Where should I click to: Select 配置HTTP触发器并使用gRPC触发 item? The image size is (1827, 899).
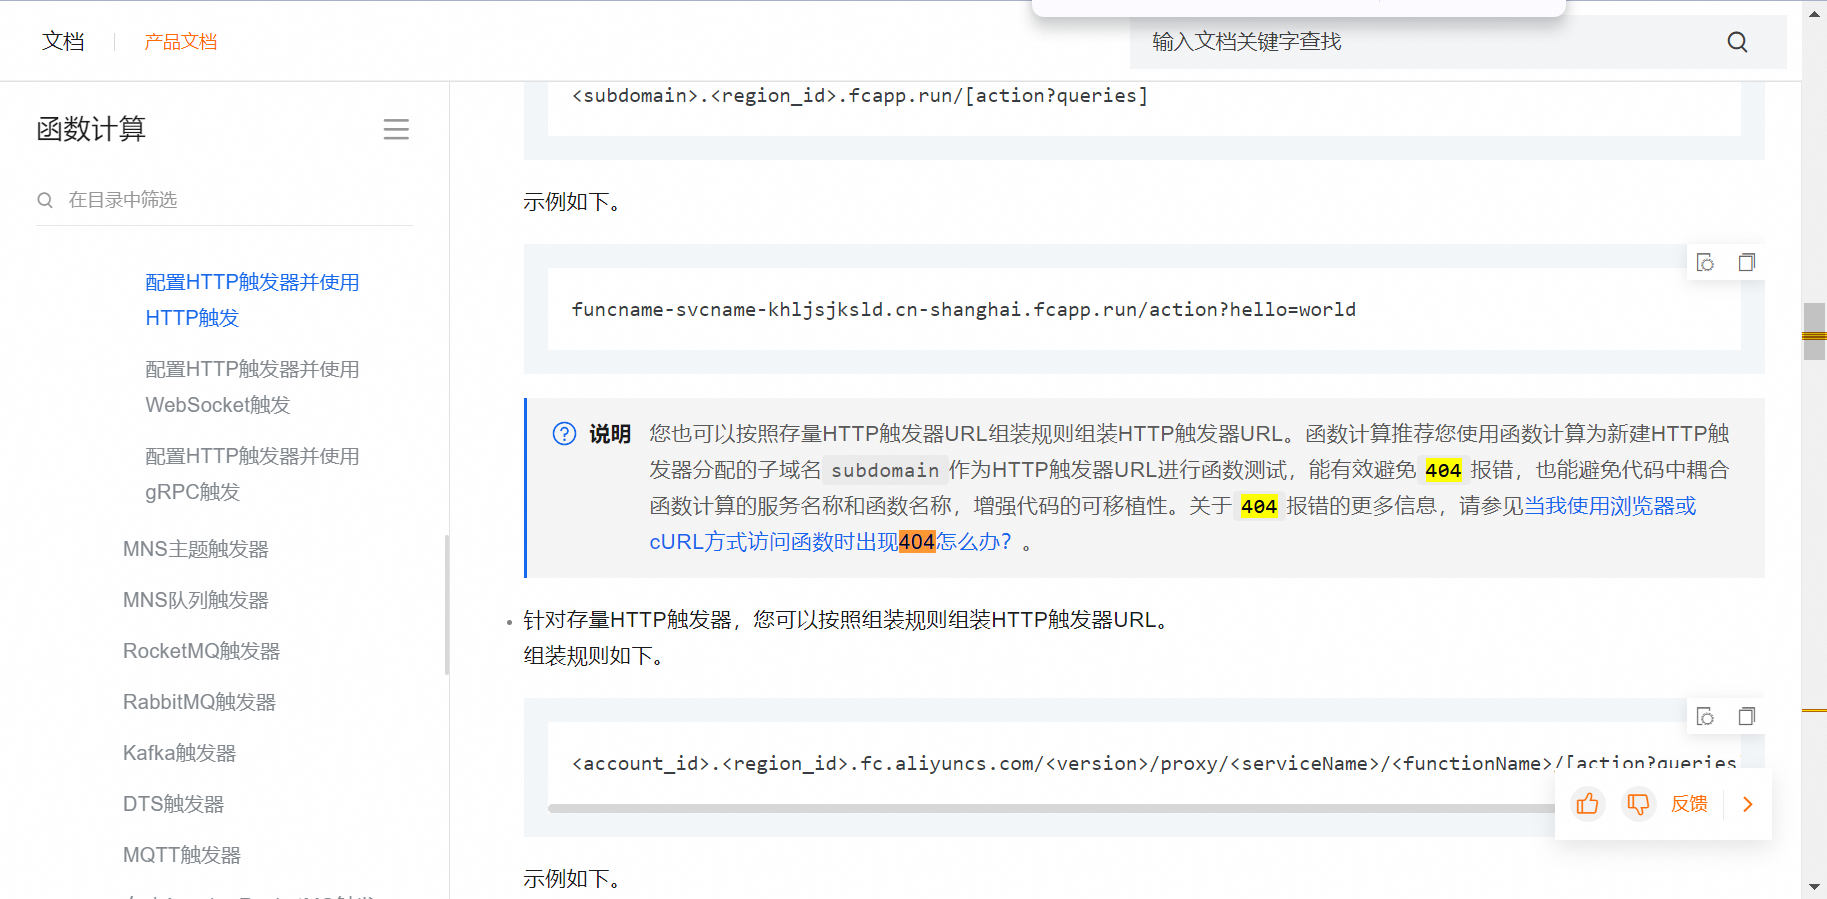(252, 474)
